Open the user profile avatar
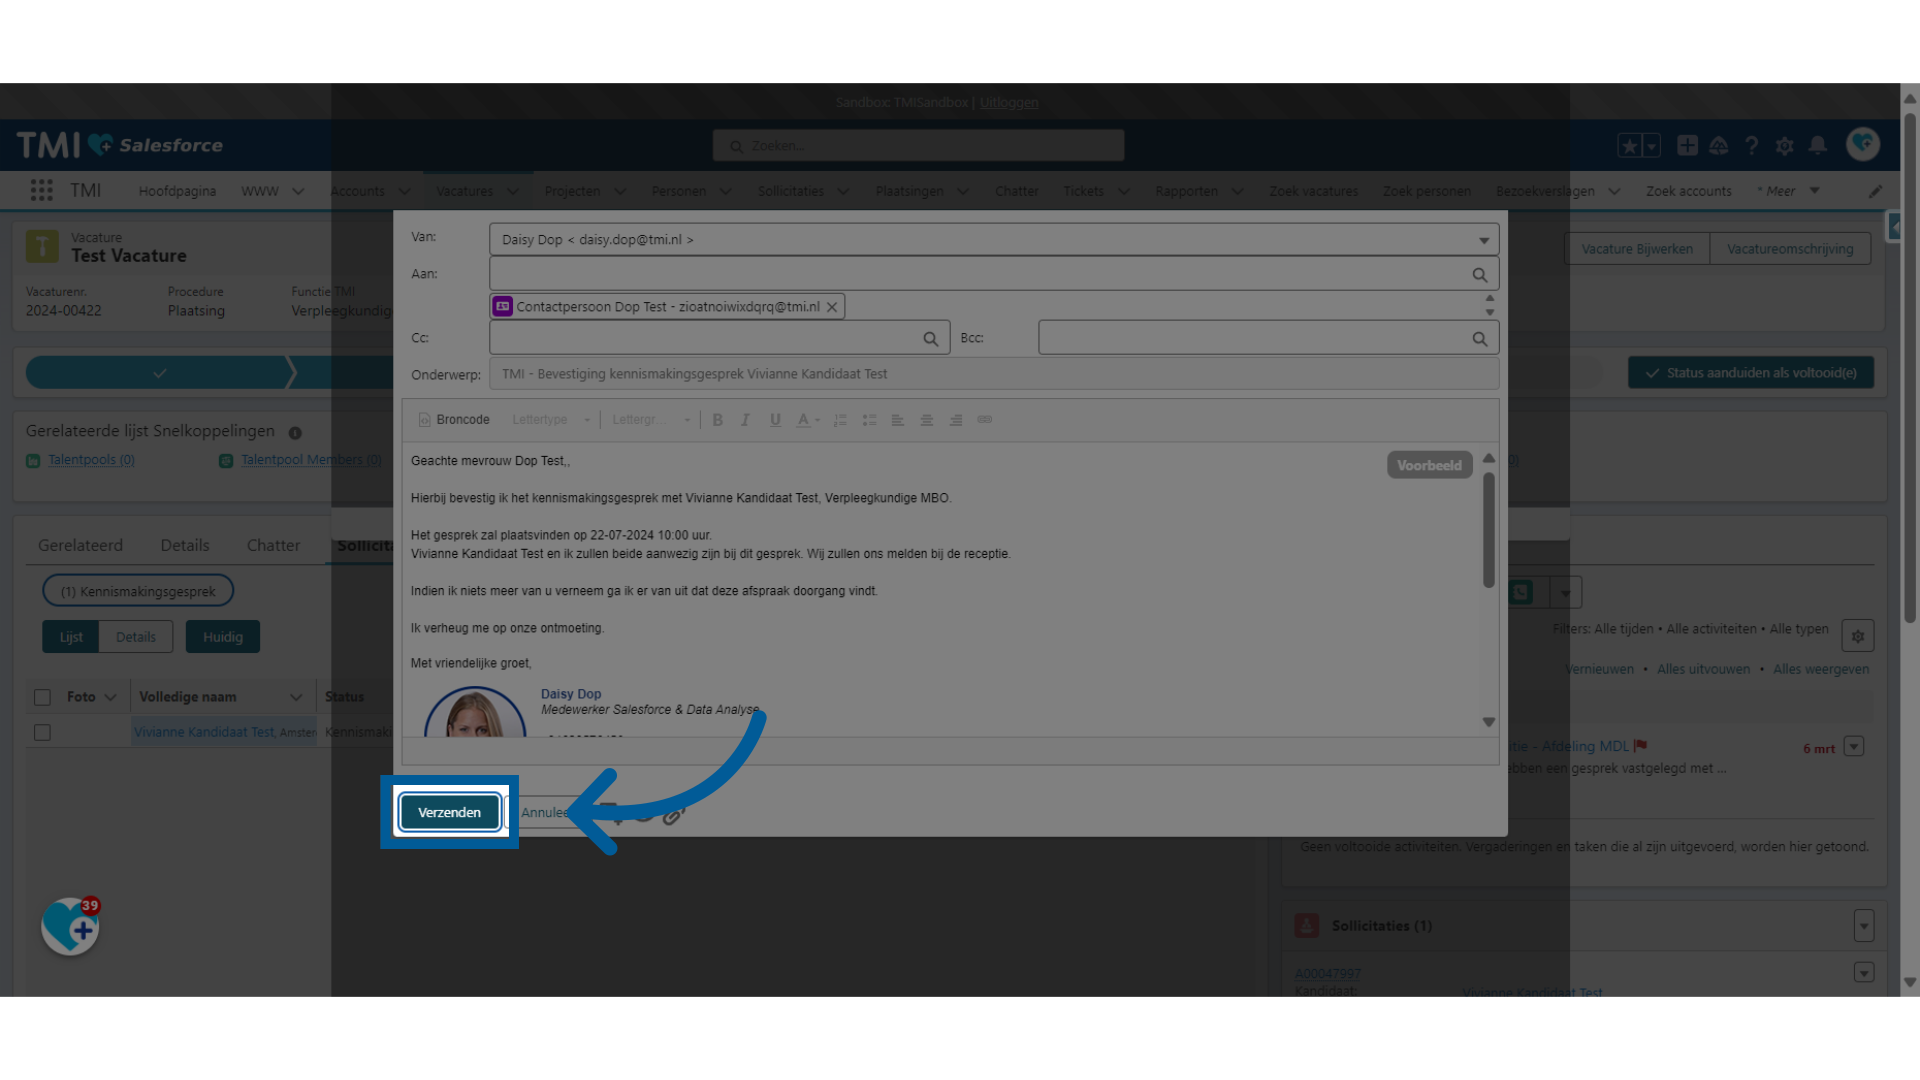Screen dimensions: 1920x1080 pyautogui.click(x=1863, y=144)
